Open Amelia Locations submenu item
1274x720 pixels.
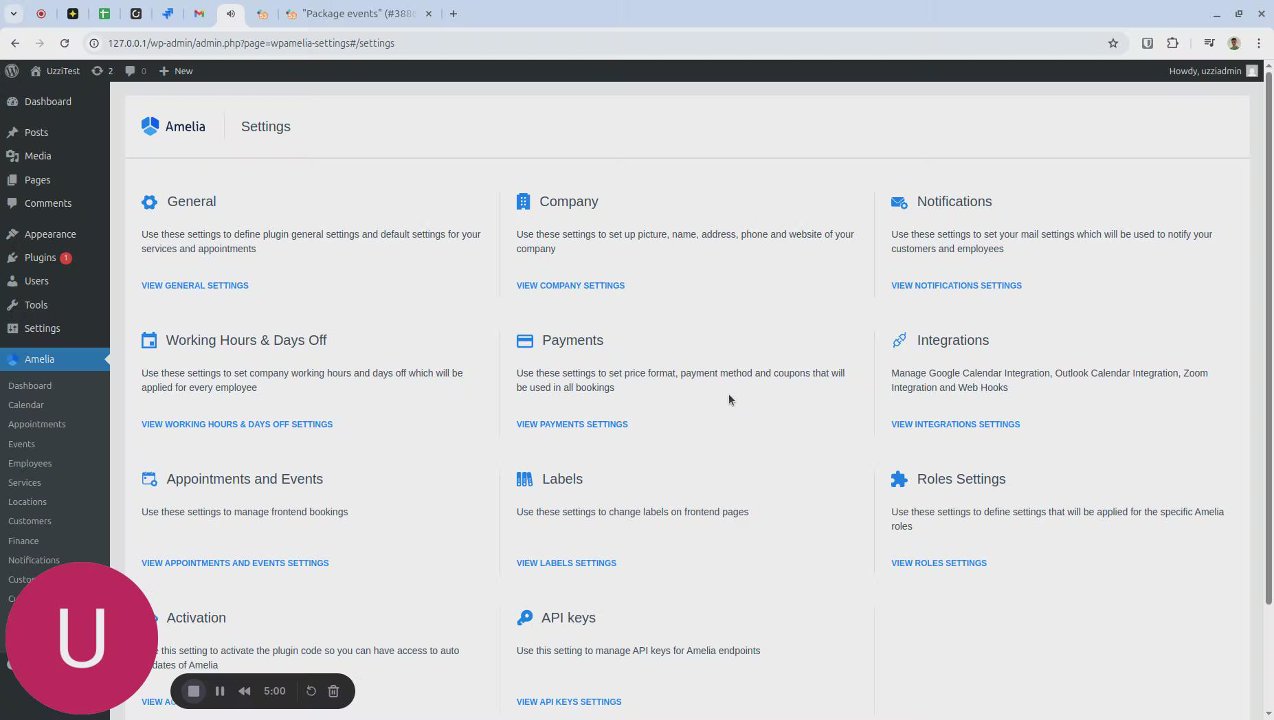click(27, 502)
